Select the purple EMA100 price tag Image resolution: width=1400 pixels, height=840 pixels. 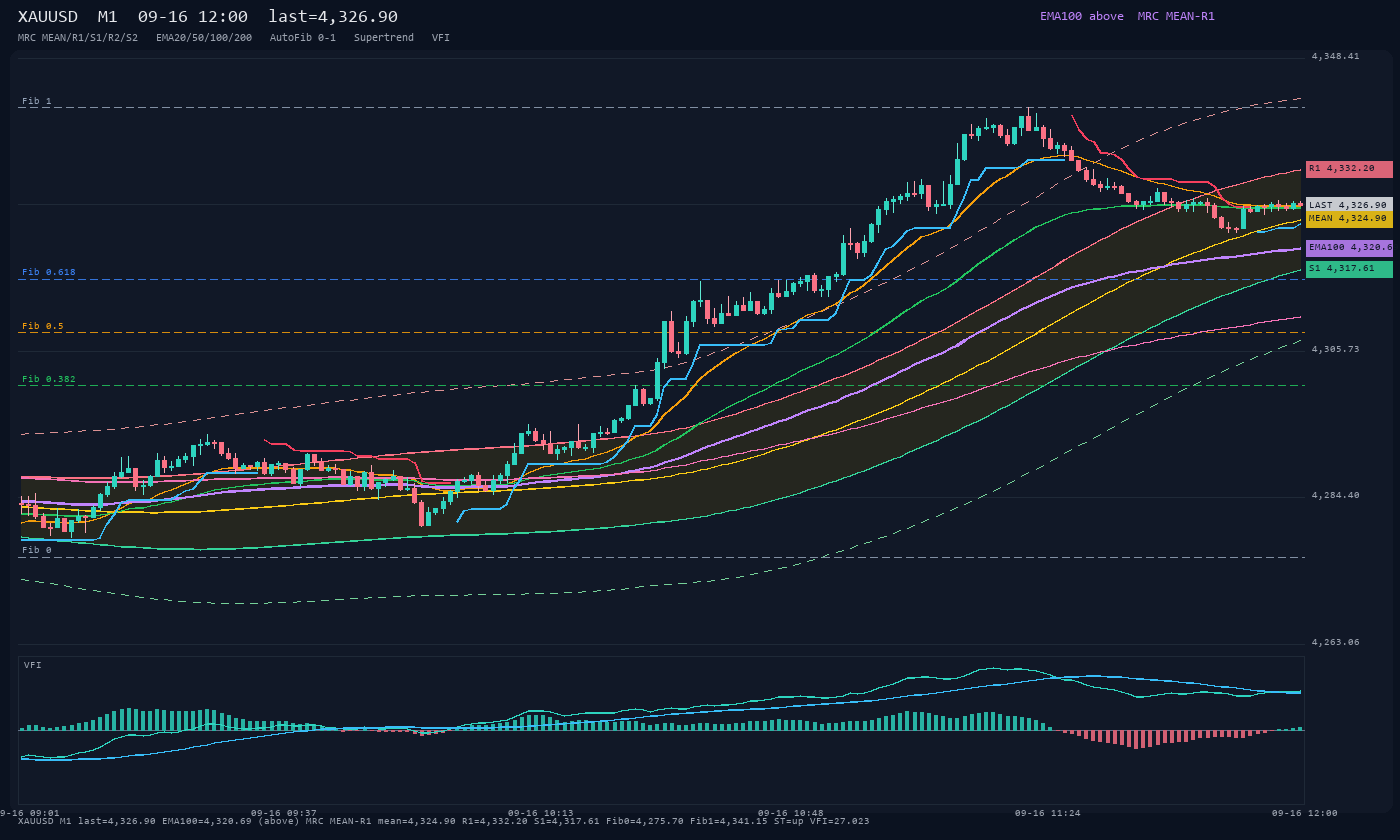click(x=1349, y=247)
